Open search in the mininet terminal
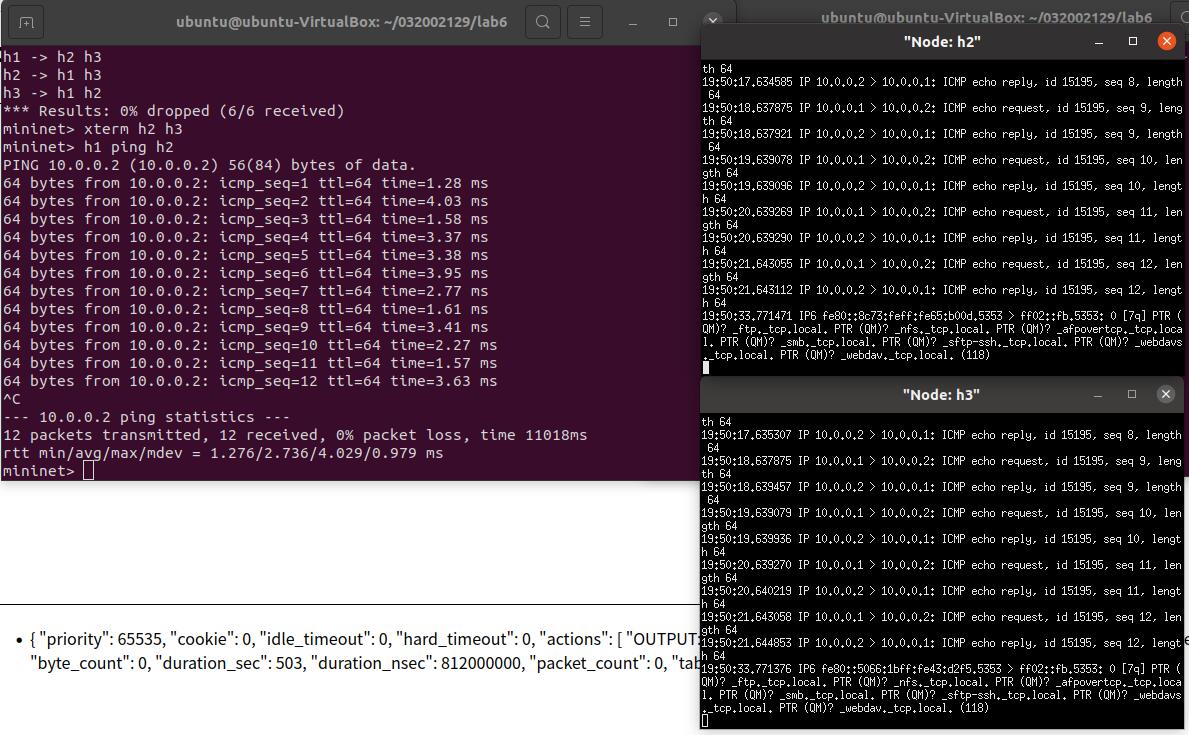 pos(543,22)
